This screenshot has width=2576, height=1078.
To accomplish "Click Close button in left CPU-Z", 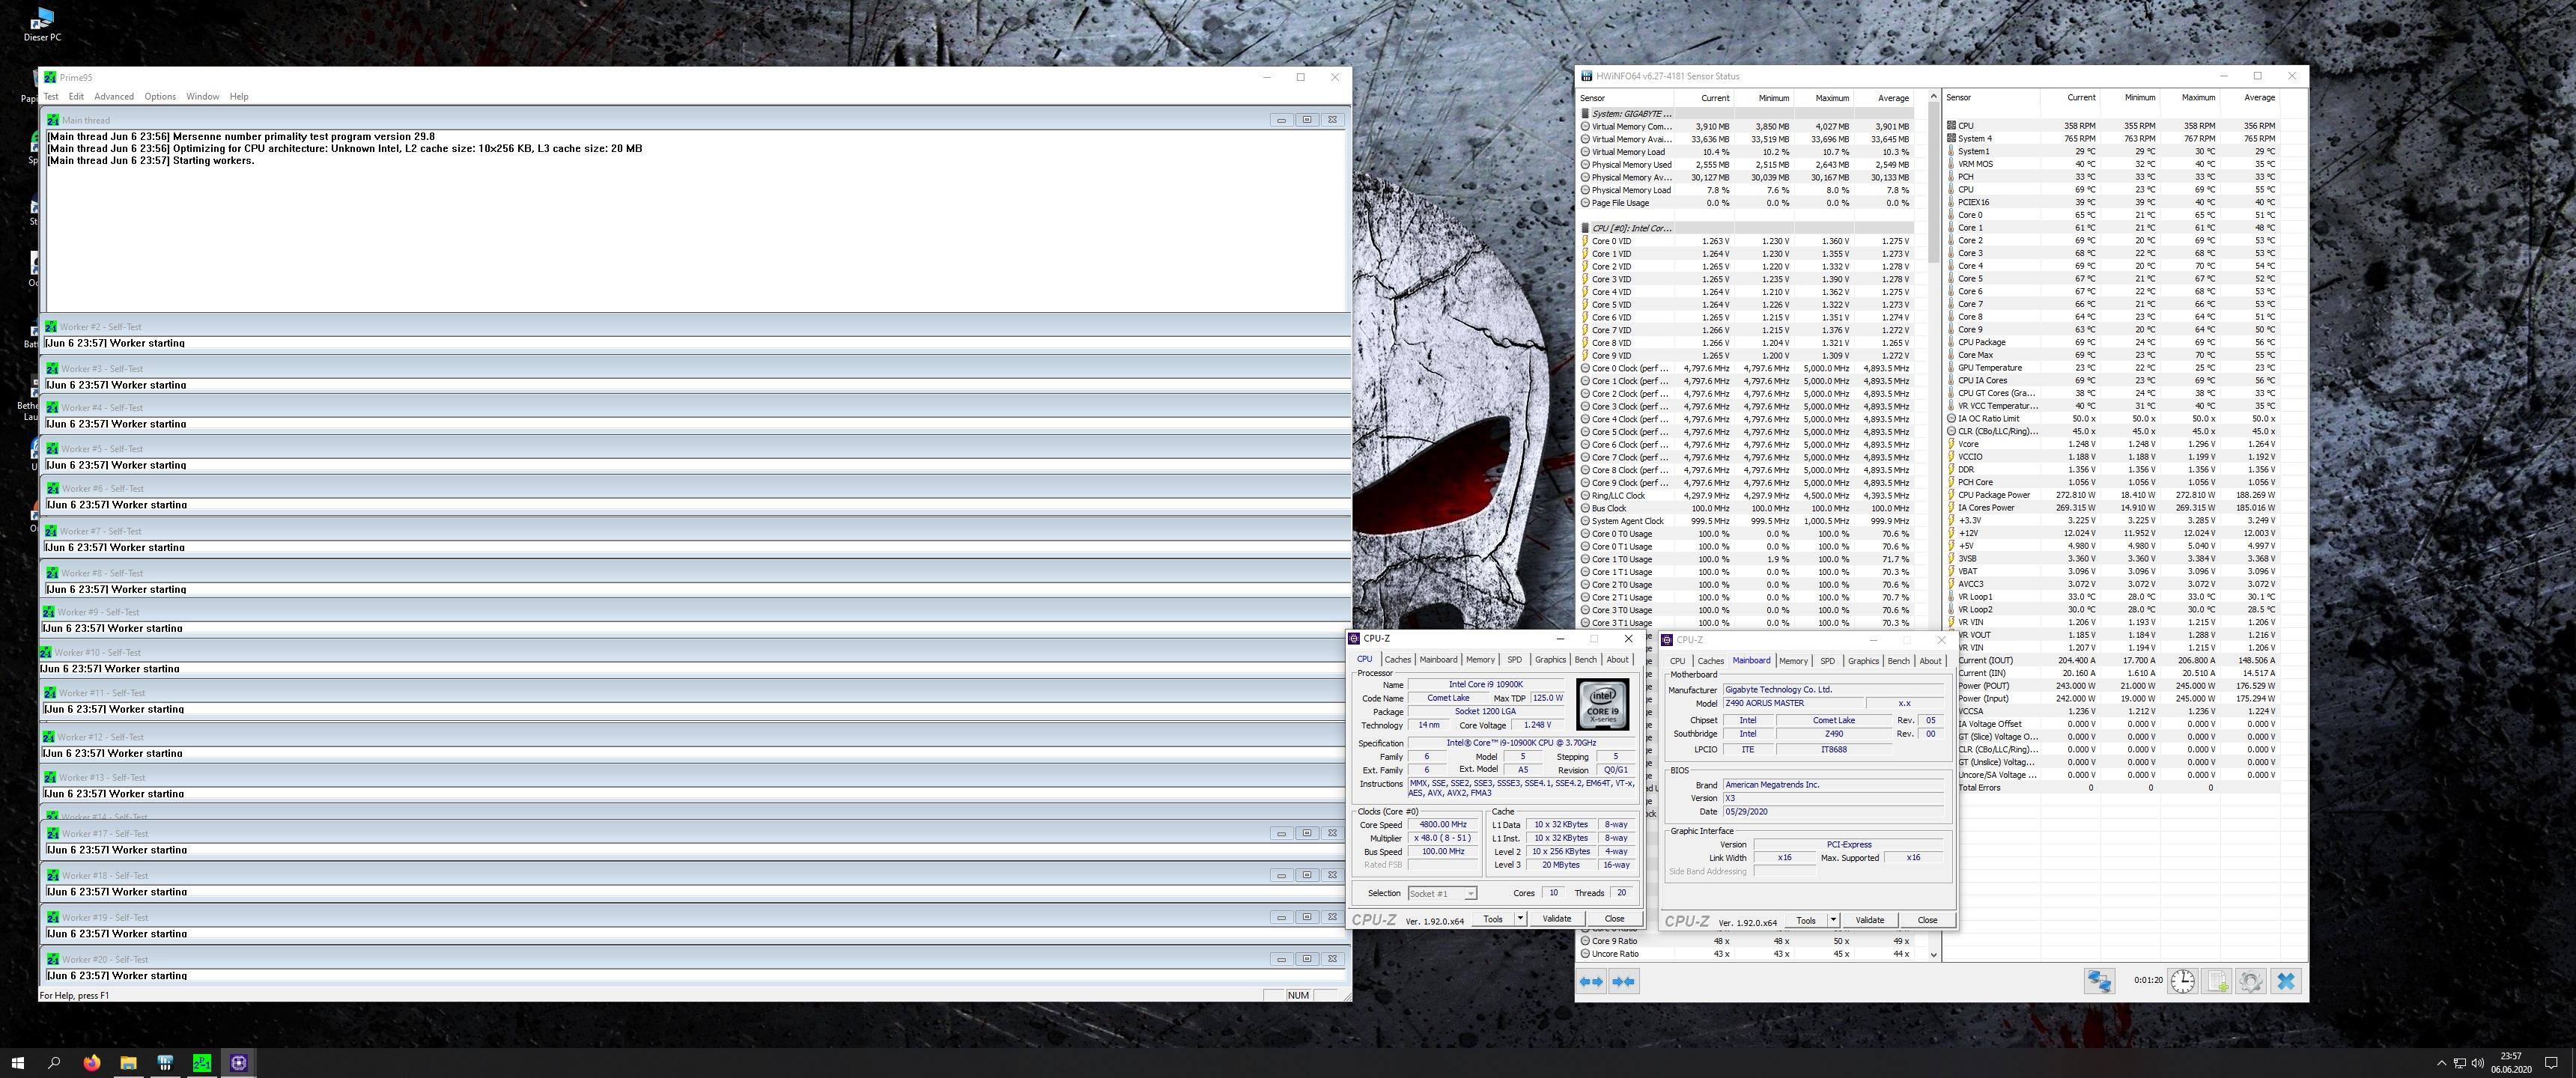I will point(1614,918).
